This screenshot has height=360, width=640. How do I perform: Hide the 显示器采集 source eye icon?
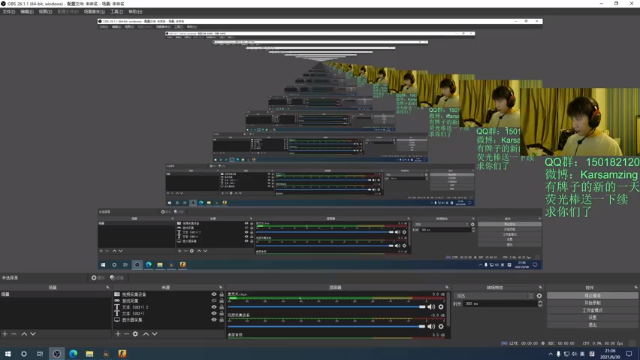214,320
